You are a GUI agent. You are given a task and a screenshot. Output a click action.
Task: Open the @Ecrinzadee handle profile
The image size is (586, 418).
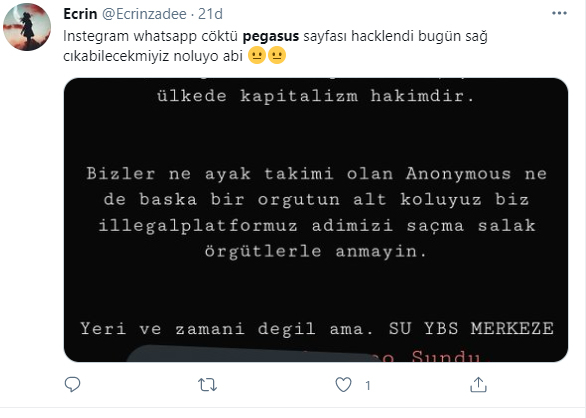144,14
